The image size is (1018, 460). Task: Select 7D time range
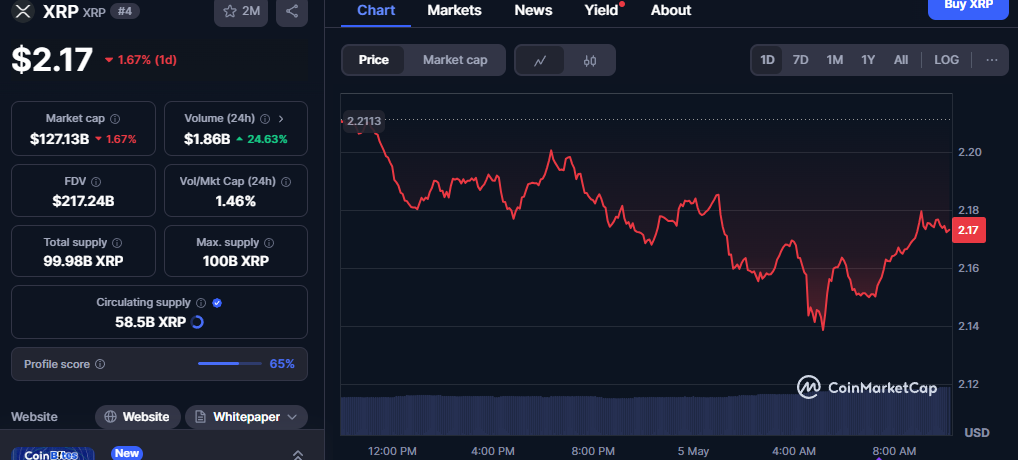click(801, 60)
